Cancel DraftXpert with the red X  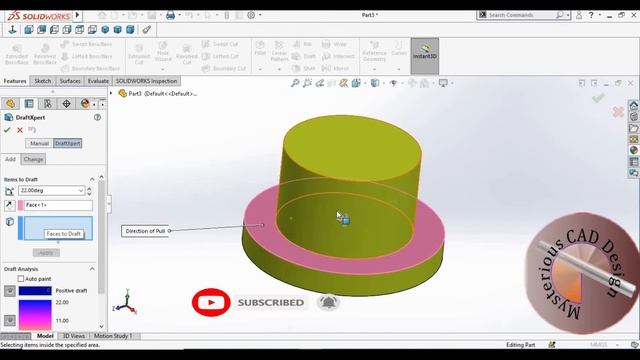[20, 130]
